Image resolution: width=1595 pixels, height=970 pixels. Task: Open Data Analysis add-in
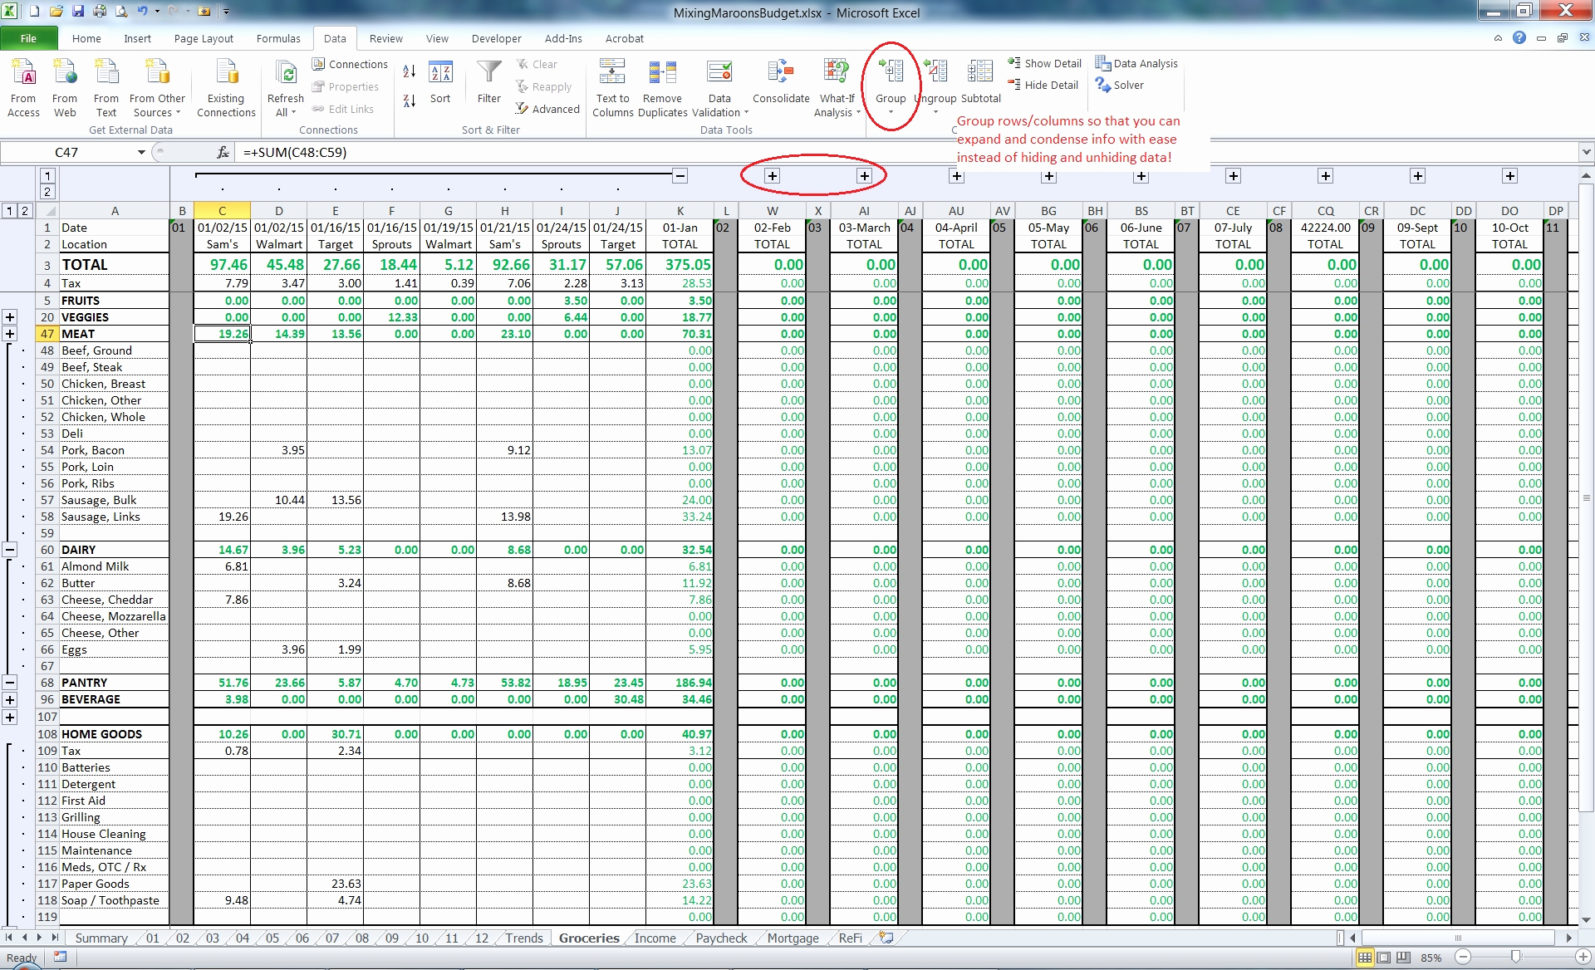[1137, 63]
